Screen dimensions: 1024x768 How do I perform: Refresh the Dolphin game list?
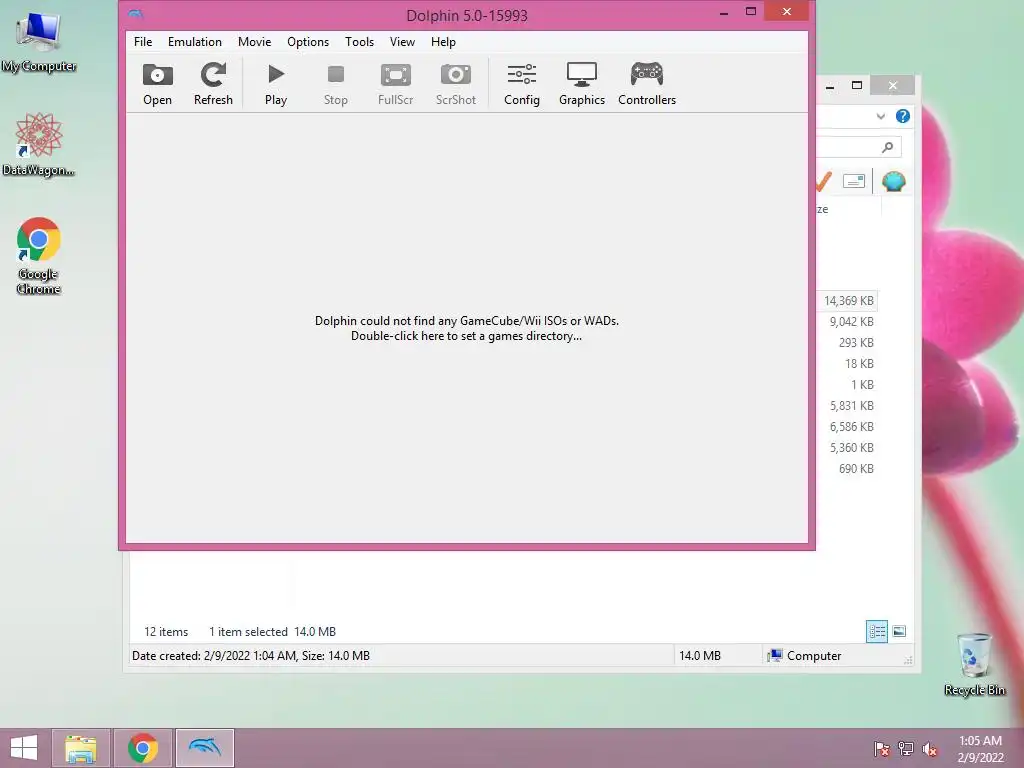(x=213, y=84)
